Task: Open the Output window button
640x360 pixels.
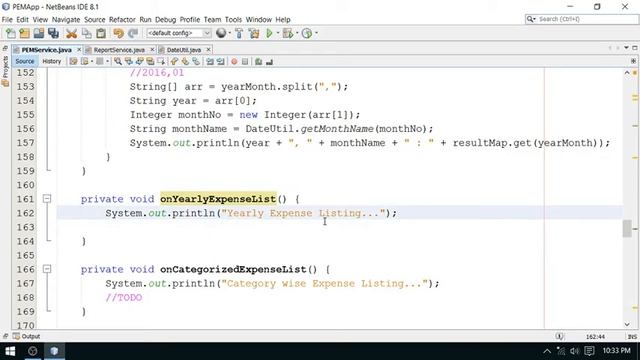Action: tap(27, 336)
